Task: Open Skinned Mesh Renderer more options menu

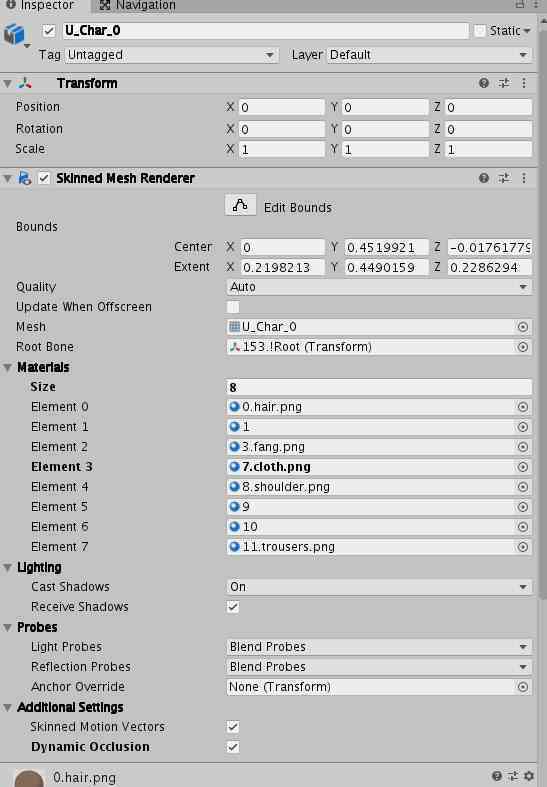Action: click(524, 178)
